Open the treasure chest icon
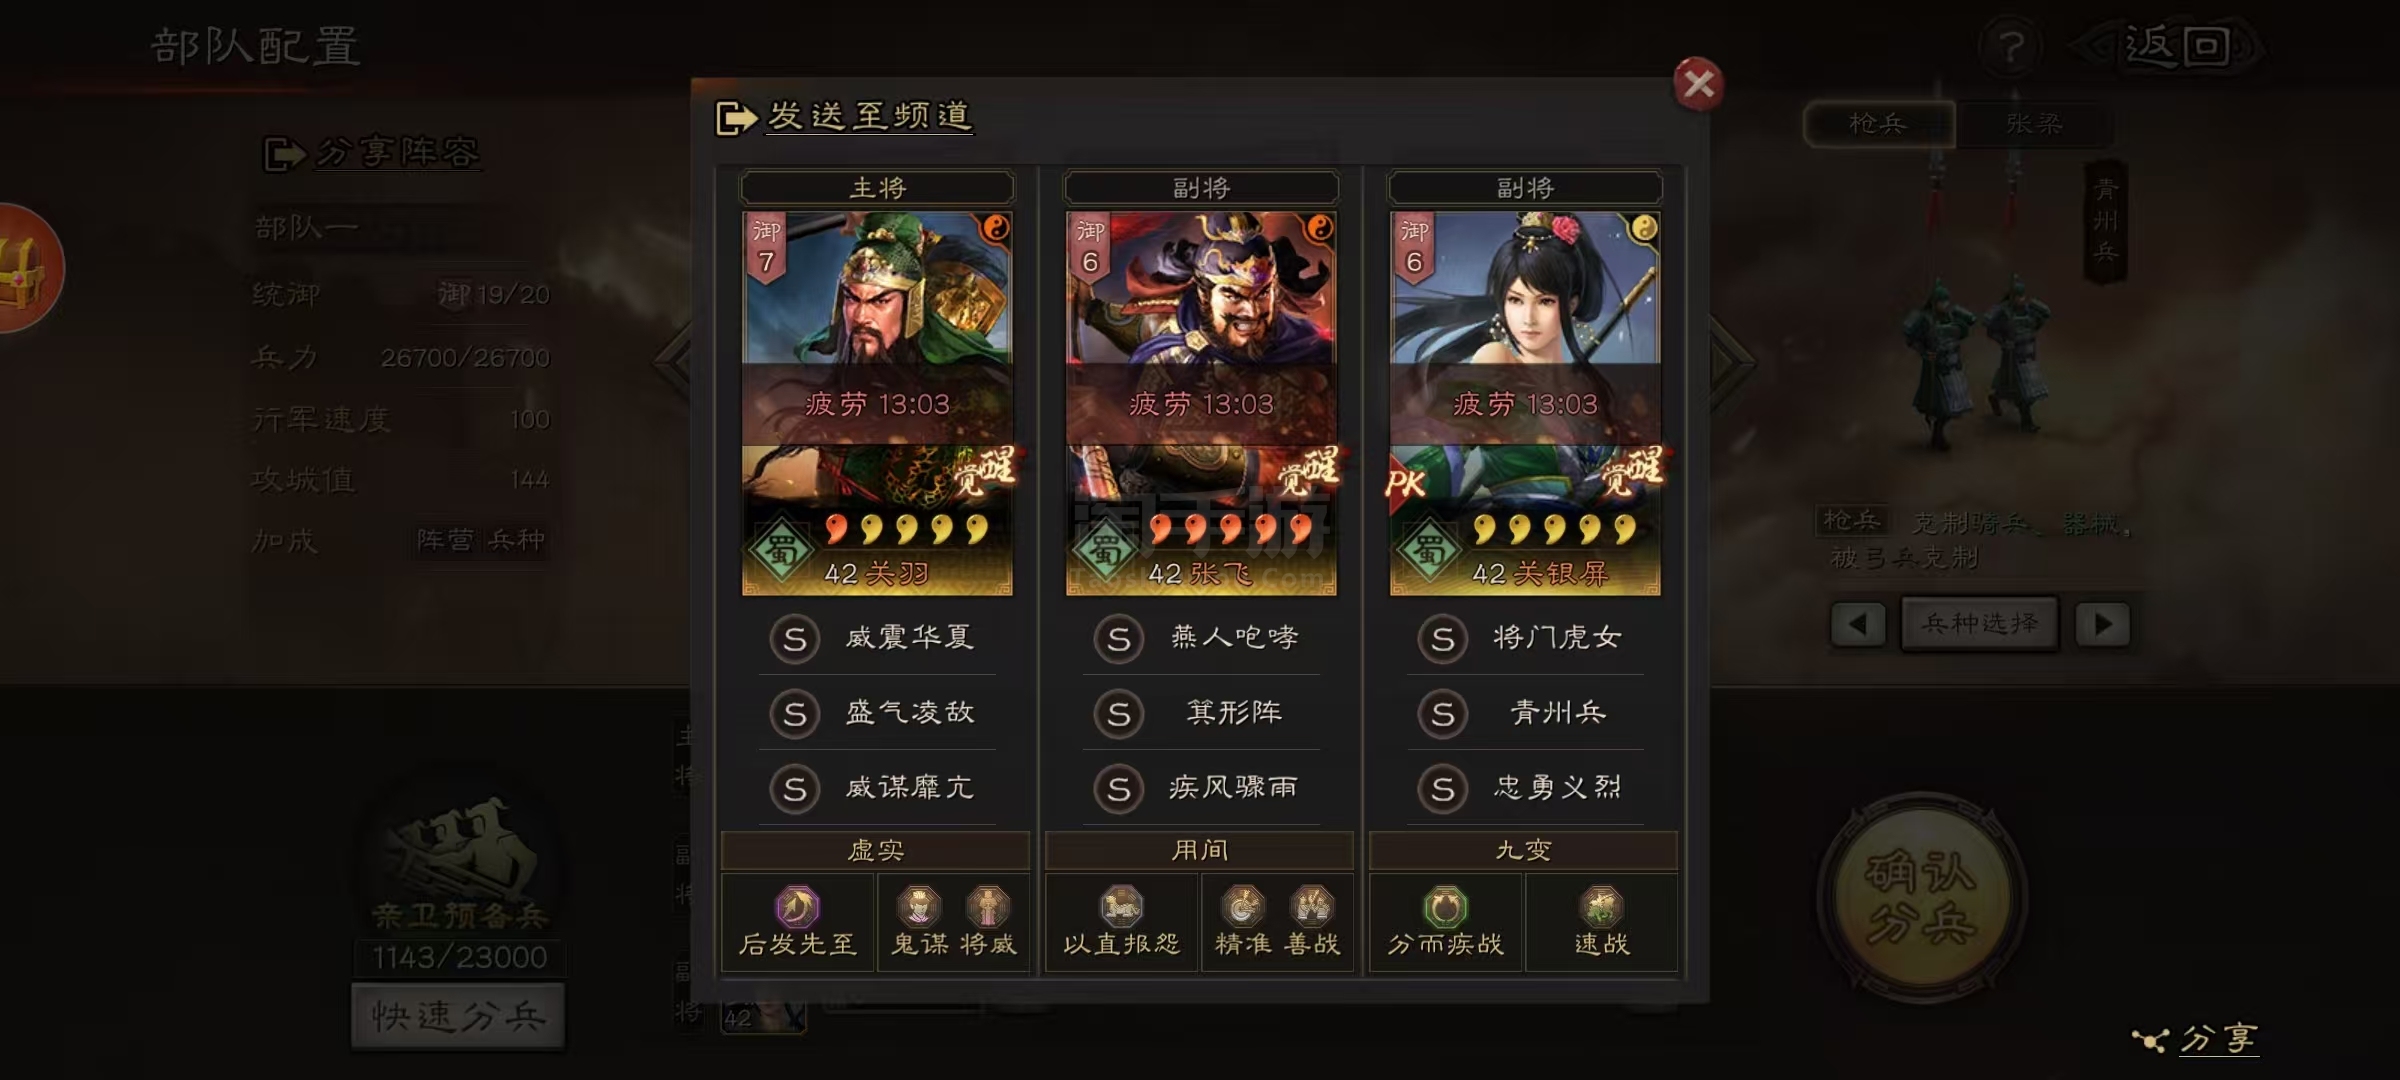Viewport: 2400px width, 1080px height. pyautogui.click(x=25, y=268)
